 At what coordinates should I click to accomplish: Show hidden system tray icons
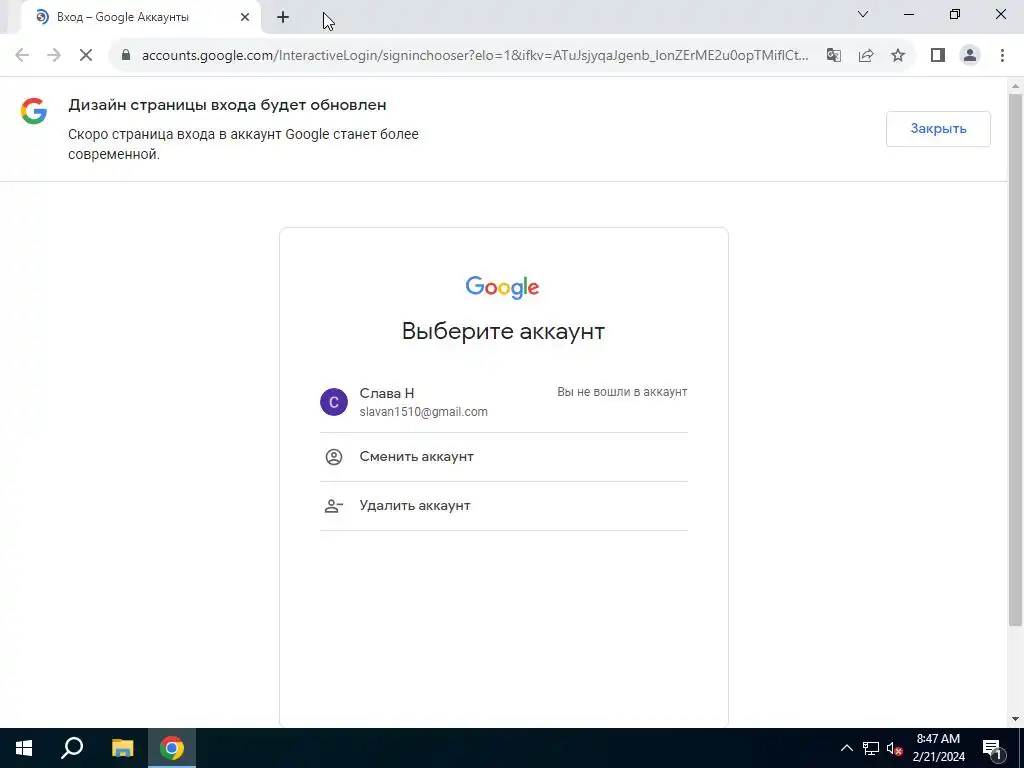(846, 748)
